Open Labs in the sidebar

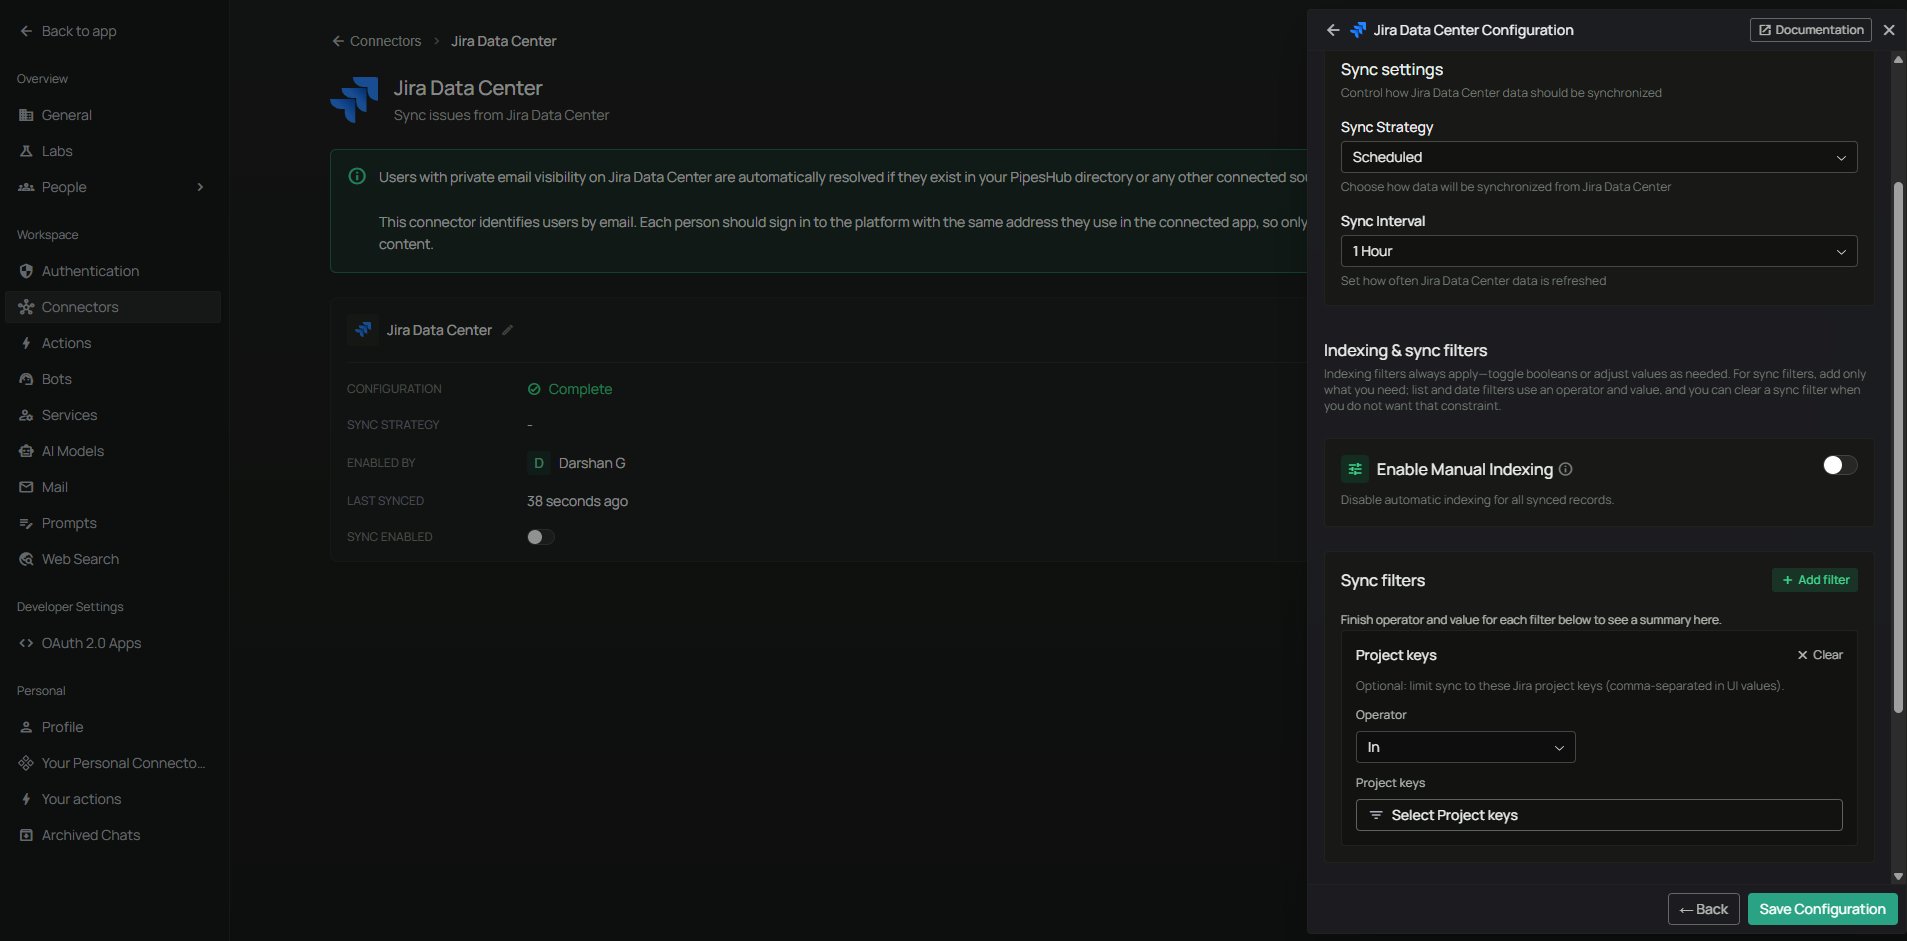click(x=113, y=151)
